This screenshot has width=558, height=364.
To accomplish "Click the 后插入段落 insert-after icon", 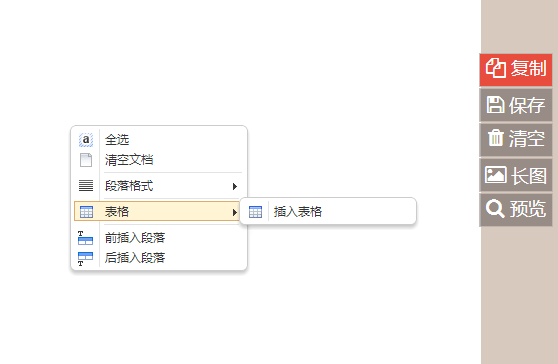I will [x=85, y=259].
